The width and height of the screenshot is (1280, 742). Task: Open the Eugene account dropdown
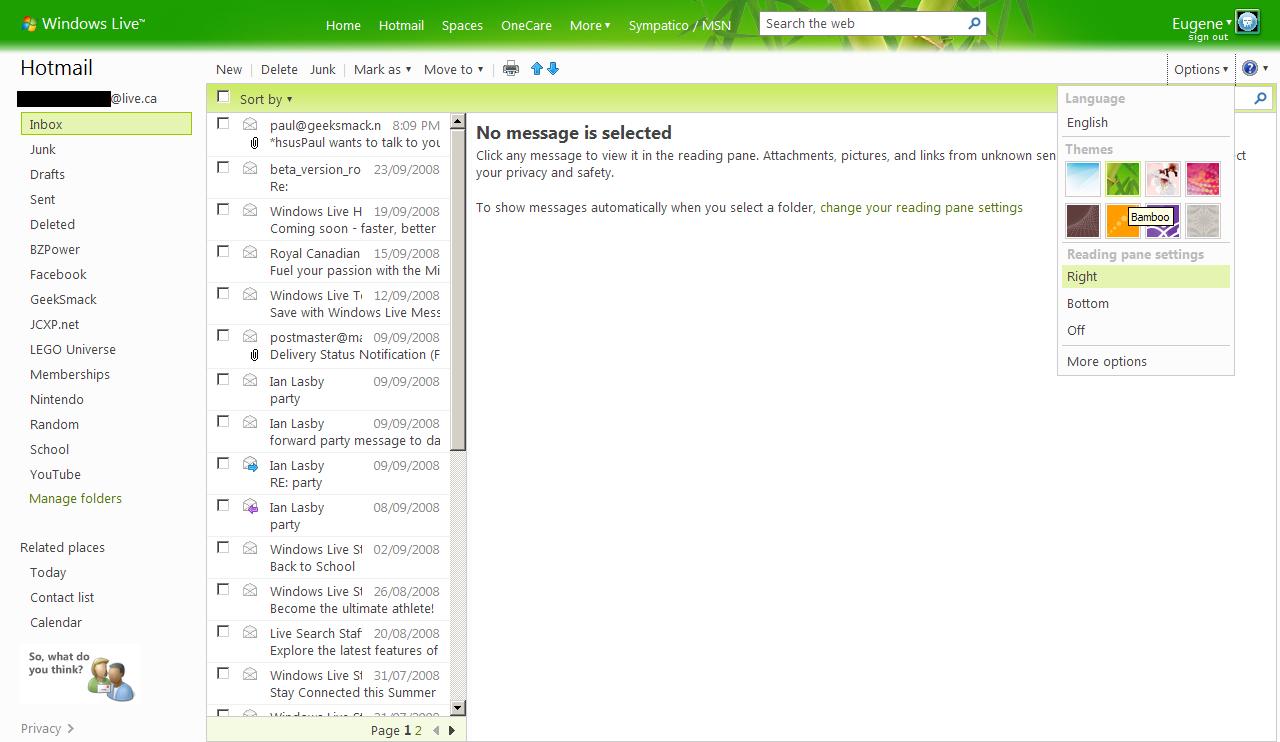click(1202, 23)
